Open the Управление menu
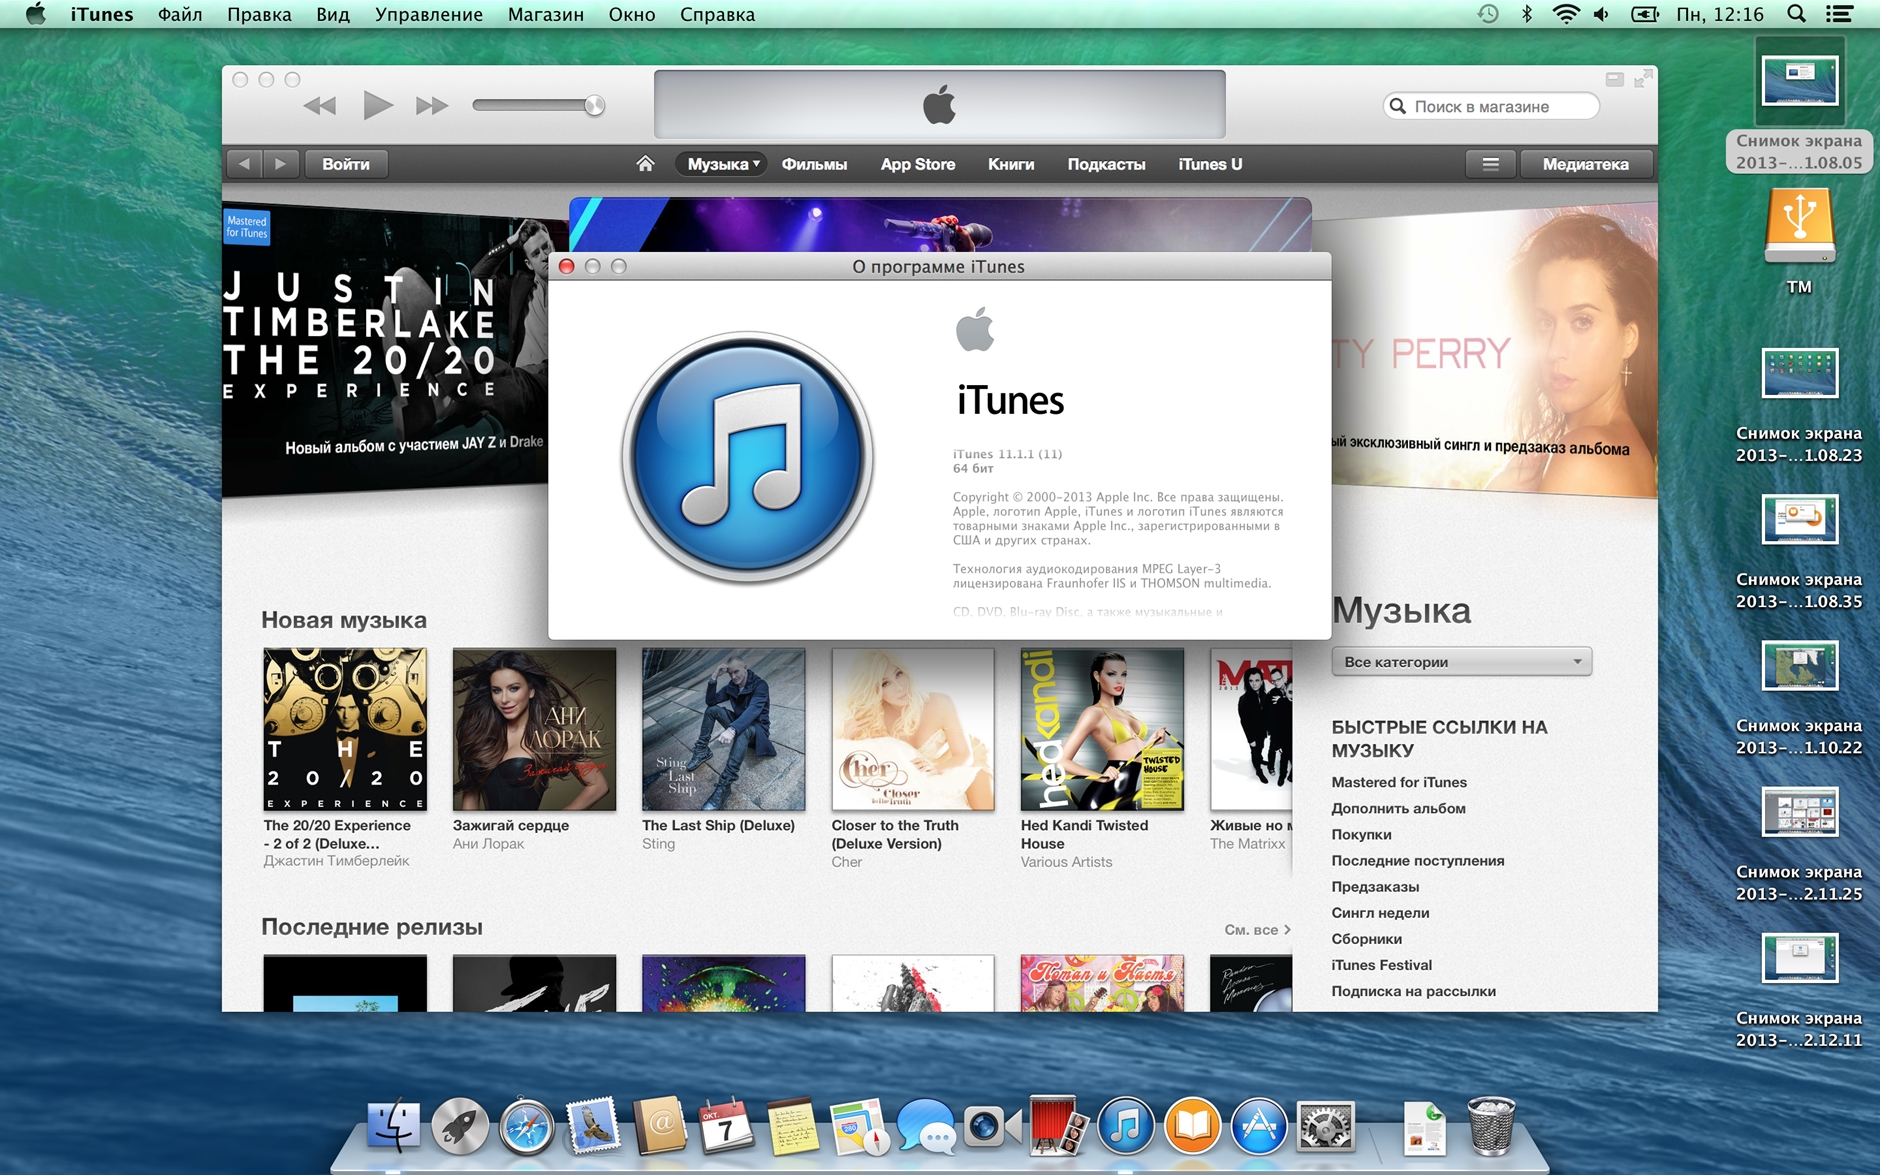 [429, 14]
